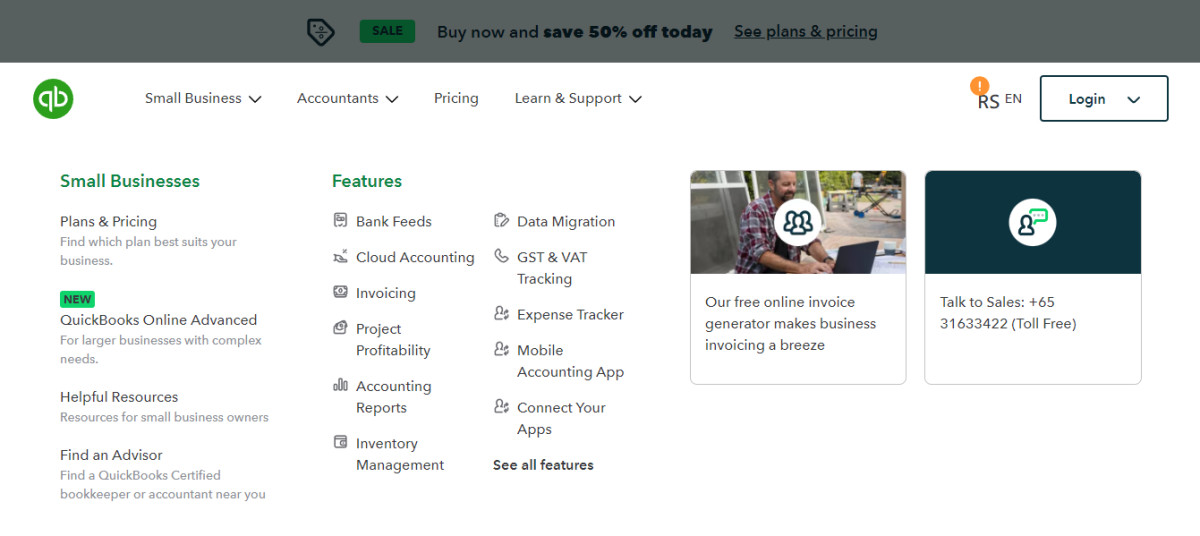Click See all features link
This screenshot has width=1200, height=536.
coord(543,465)
